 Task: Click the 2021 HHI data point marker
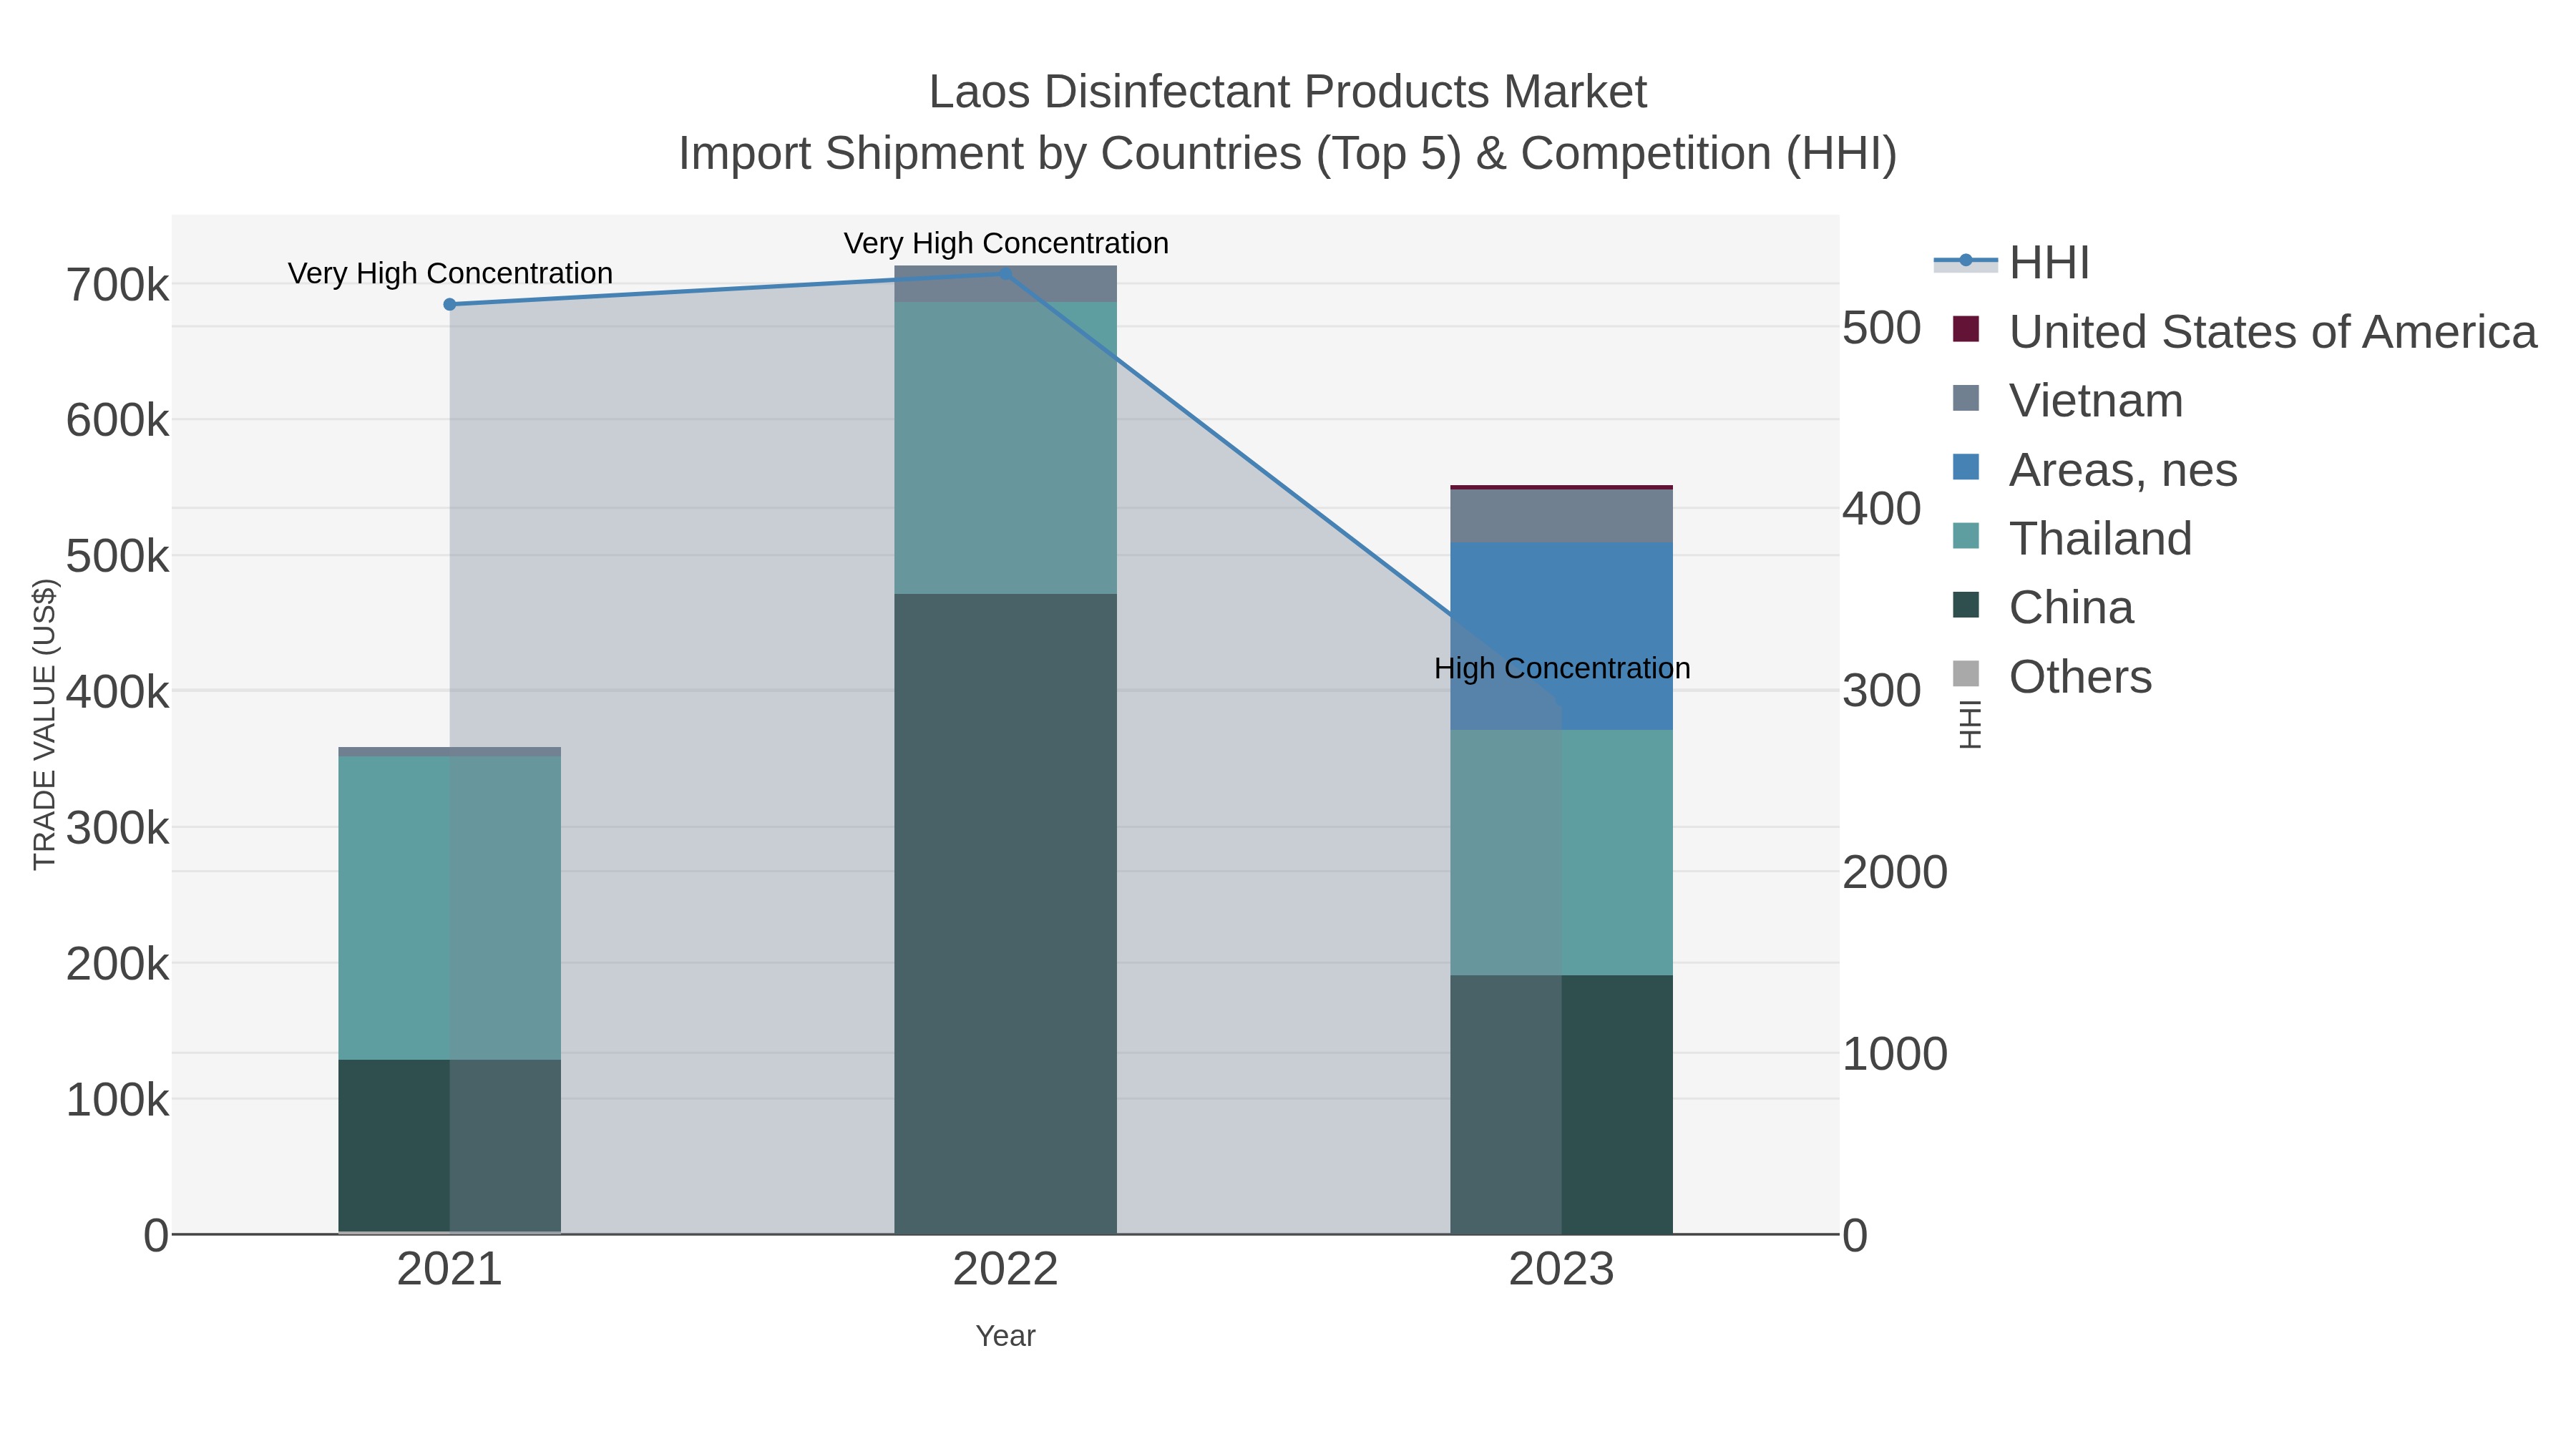pyautogui.click(x=450, y=304)
